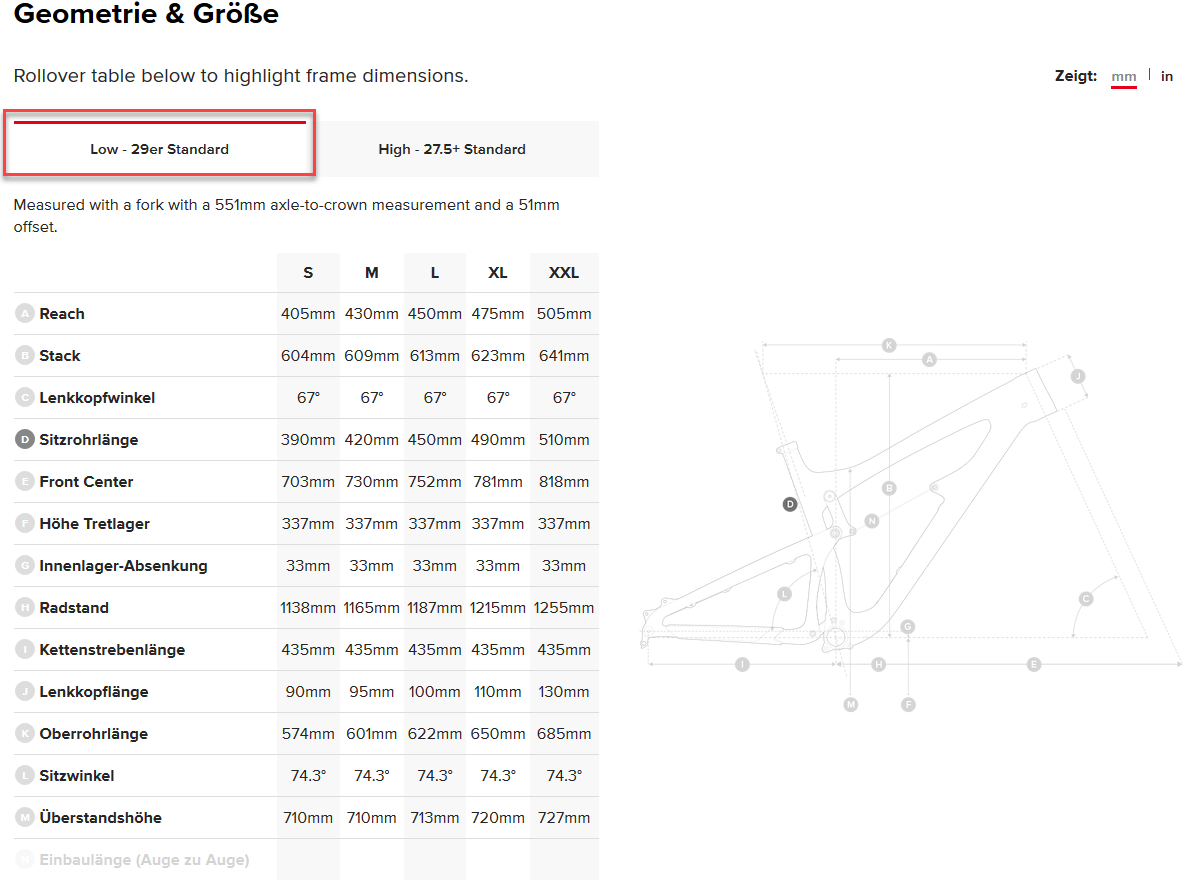The image size is (1195, 880).
Task: Click the S size column header
Action: pyautogui.click(x=308, y=273)
